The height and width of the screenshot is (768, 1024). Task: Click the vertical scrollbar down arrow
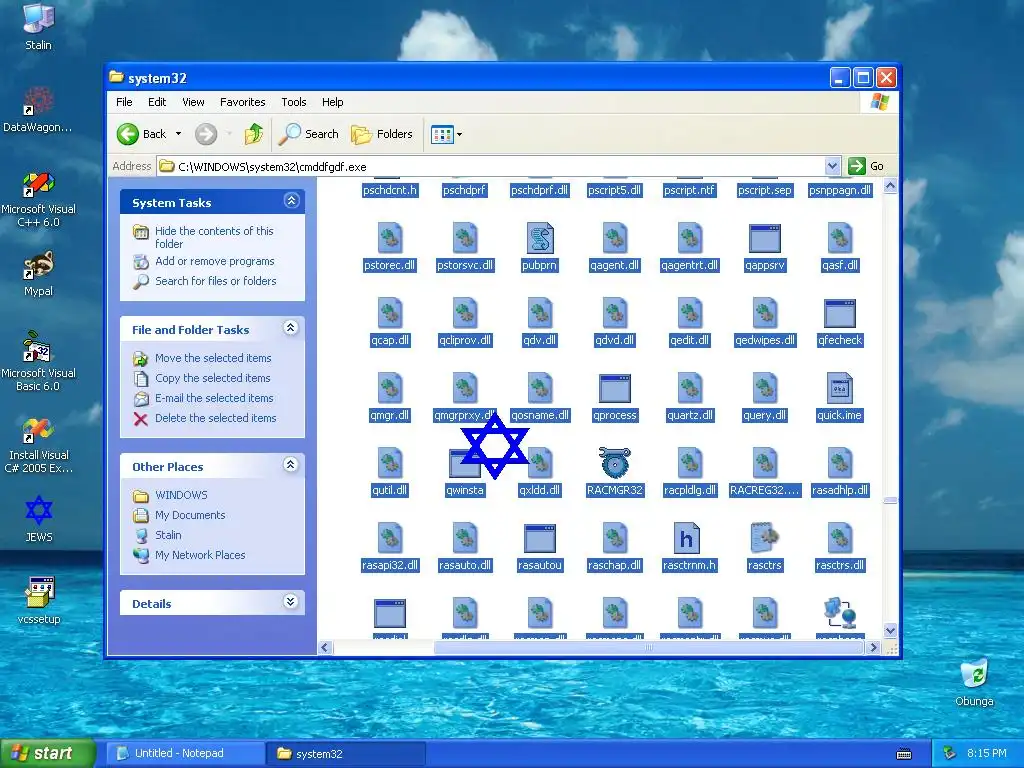point(890,630)
